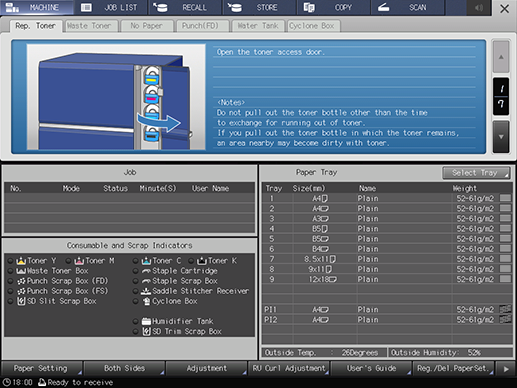Click the Toner M bottle icon
Image resolution: width=517 pixels, height=388 pixels.
coord(79,261)
